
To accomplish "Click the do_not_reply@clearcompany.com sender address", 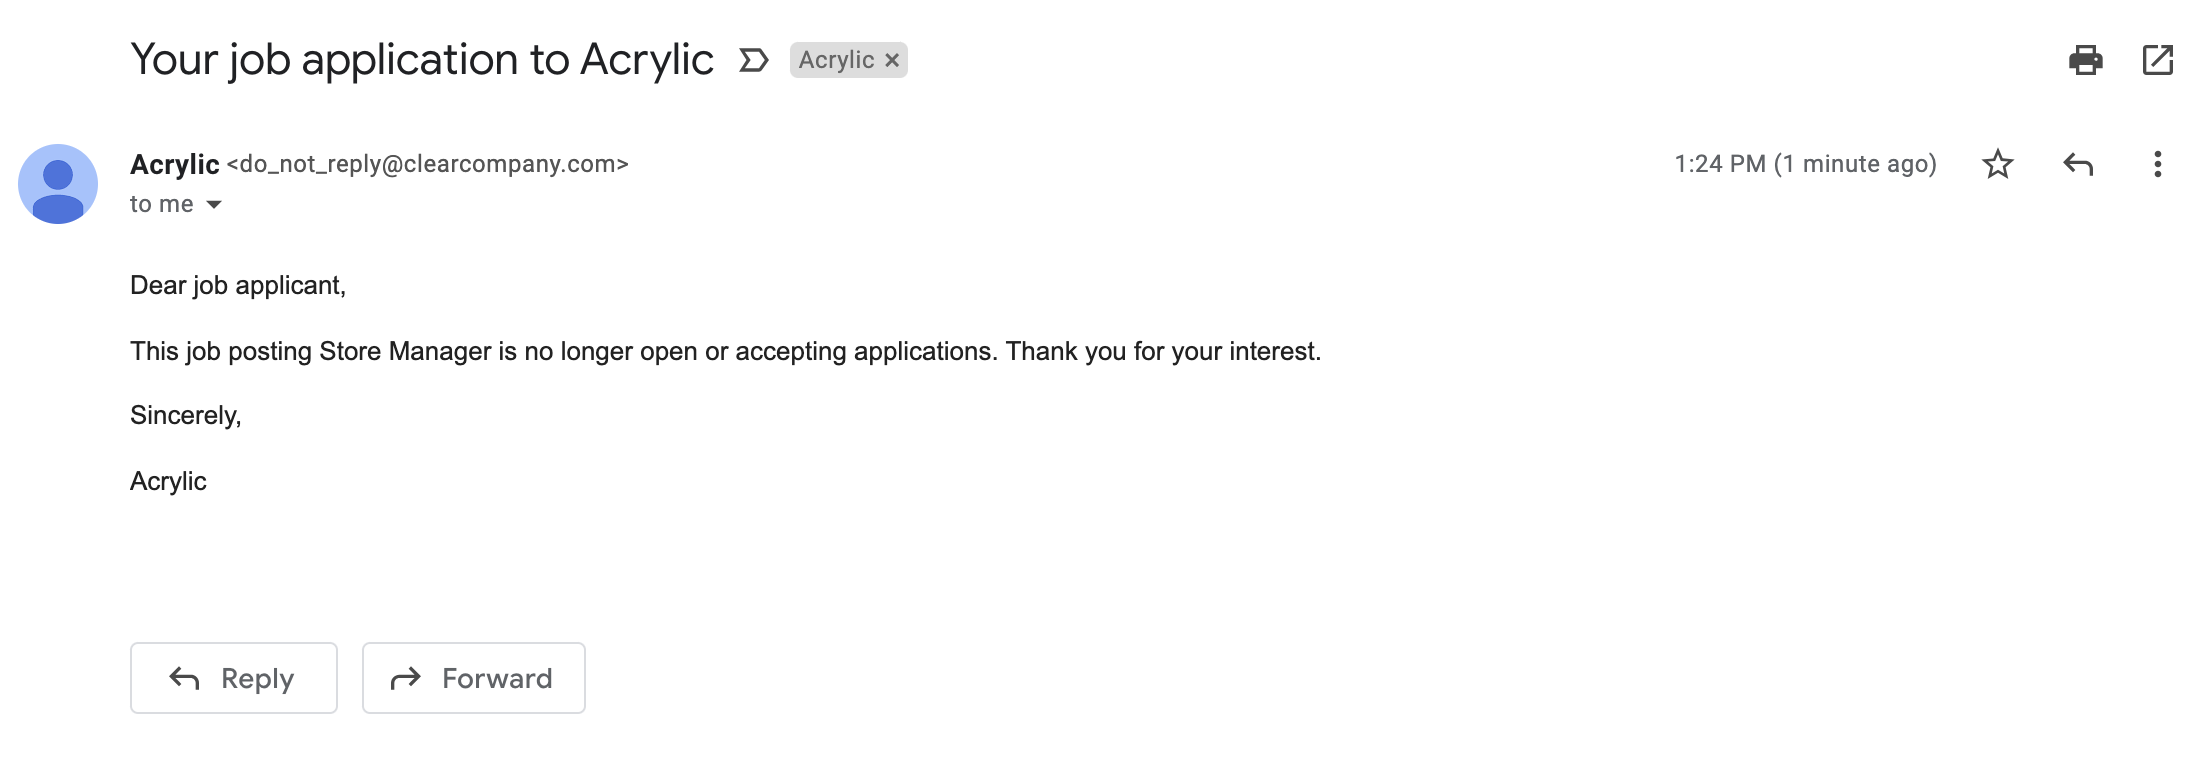I will click(428, 164).
